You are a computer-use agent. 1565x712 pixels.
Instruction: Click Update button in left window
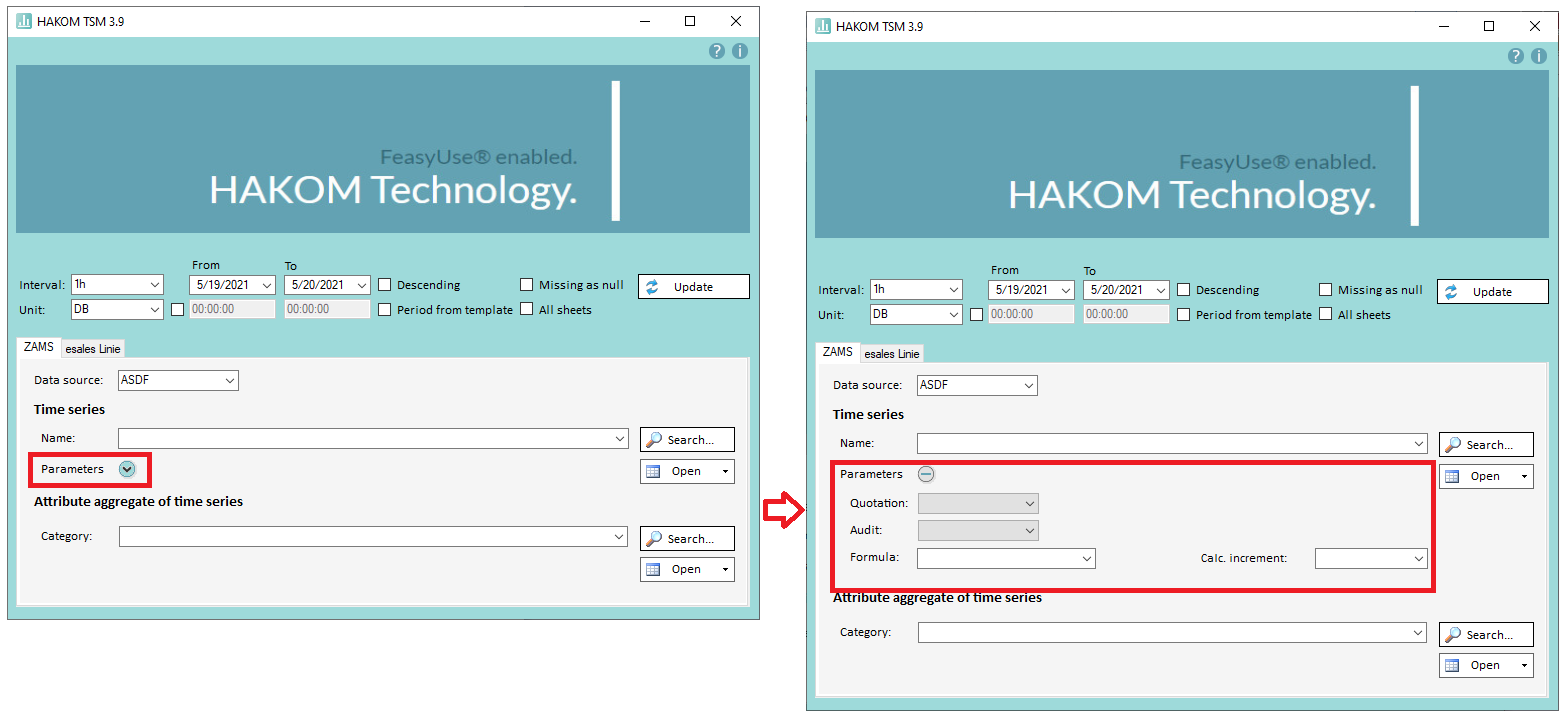(693, 286)
